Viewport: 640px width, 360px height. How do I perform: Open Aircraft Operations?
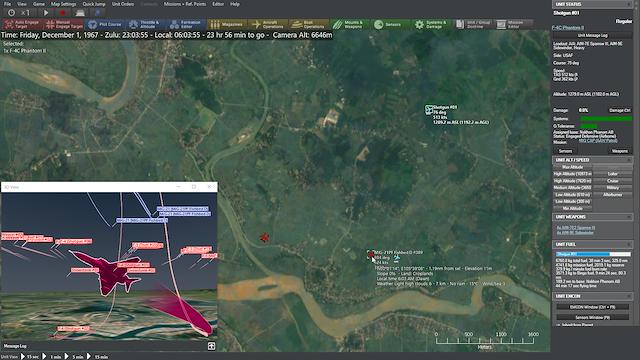[x=268, y=24]
